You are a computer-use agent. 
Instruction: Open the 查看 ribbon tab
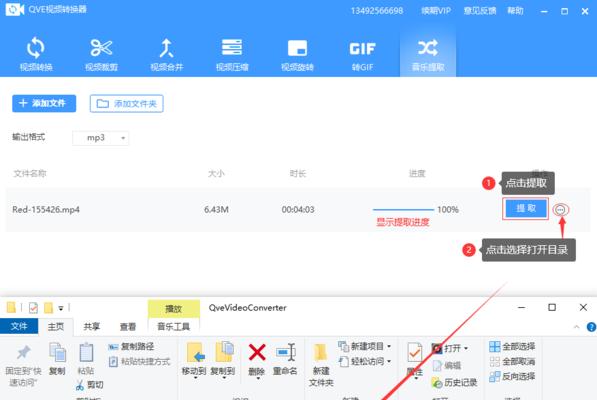tap(128, 327)
